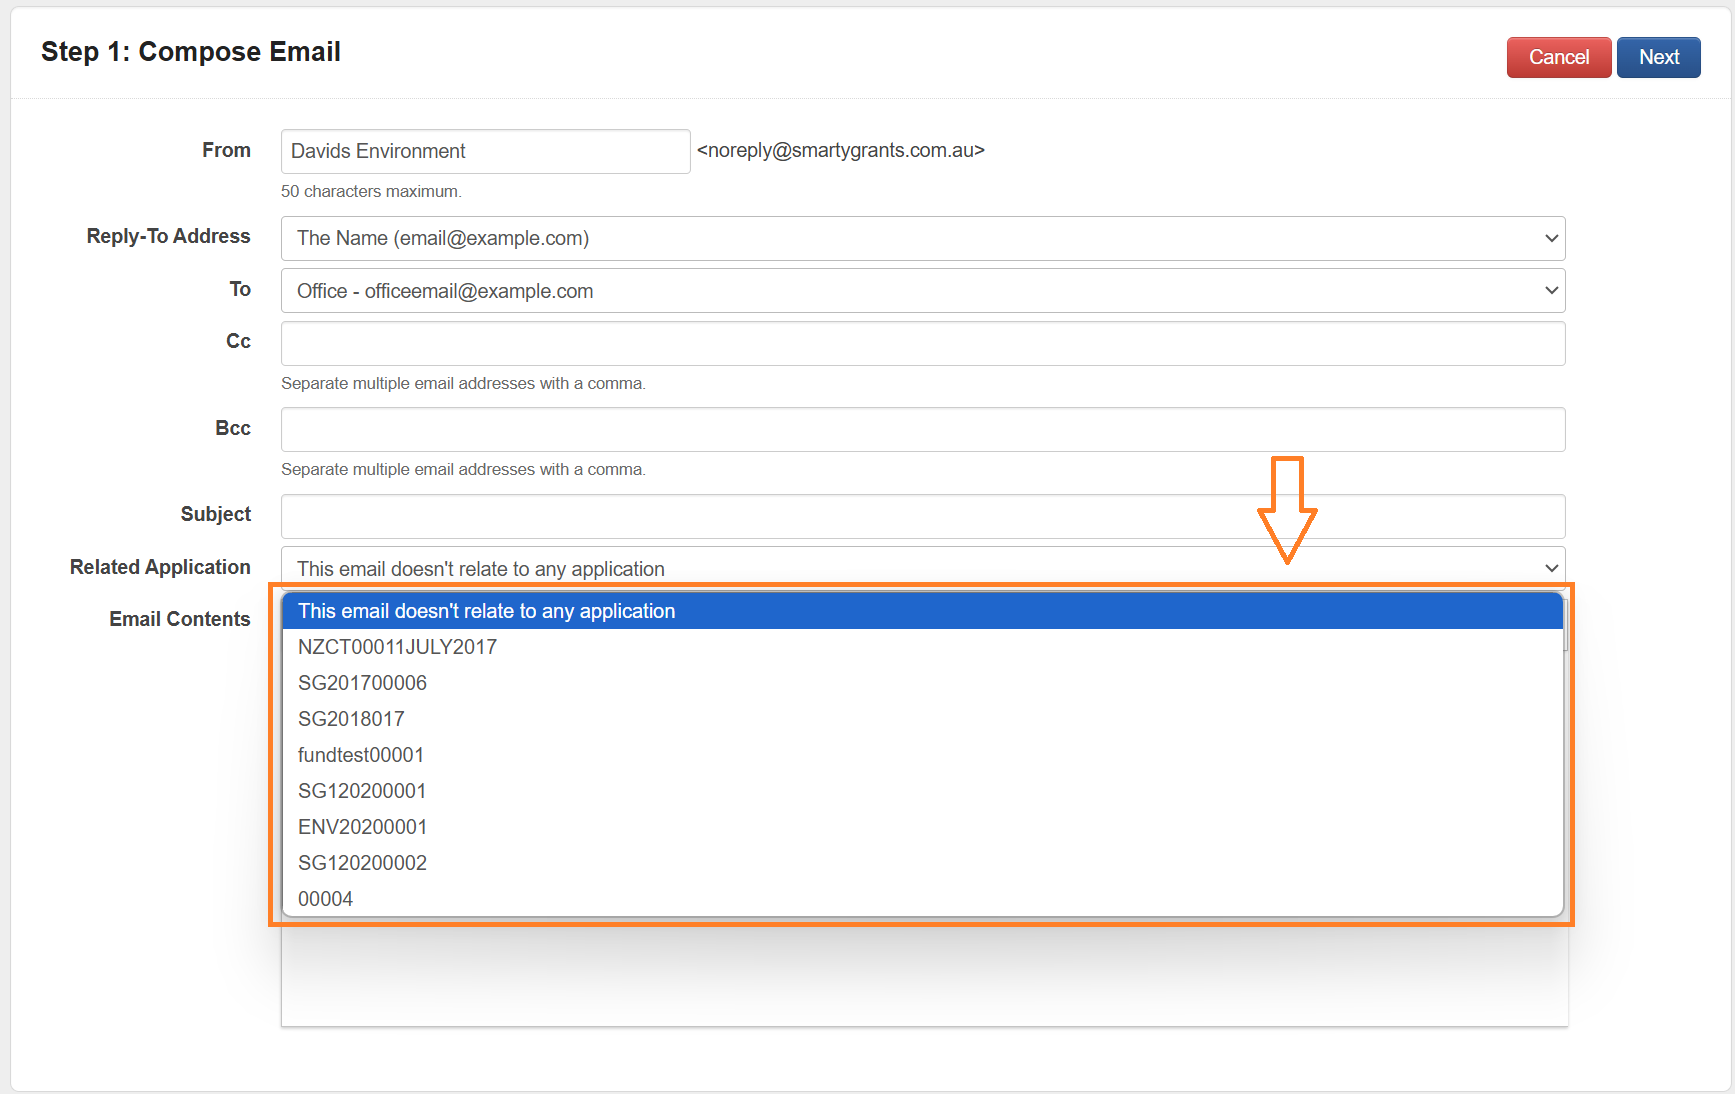Pick ENV20200001 as related application
The height and width of the screenshot is (1094, 1735).
[362, 827]
